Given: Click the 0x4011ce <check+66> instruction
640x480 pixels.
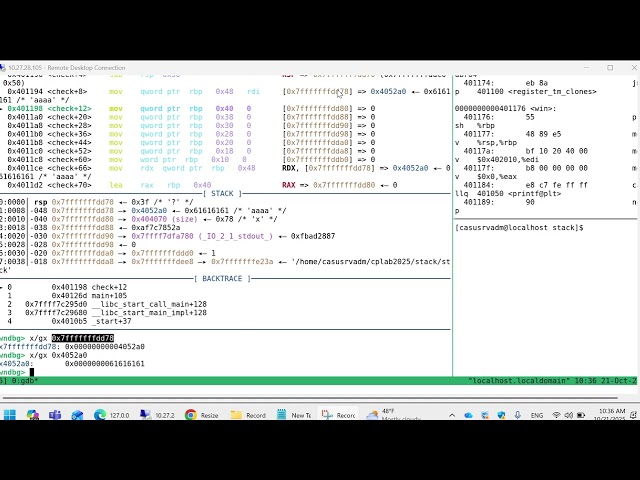Looking at the screenshot, I should [49, 168].
